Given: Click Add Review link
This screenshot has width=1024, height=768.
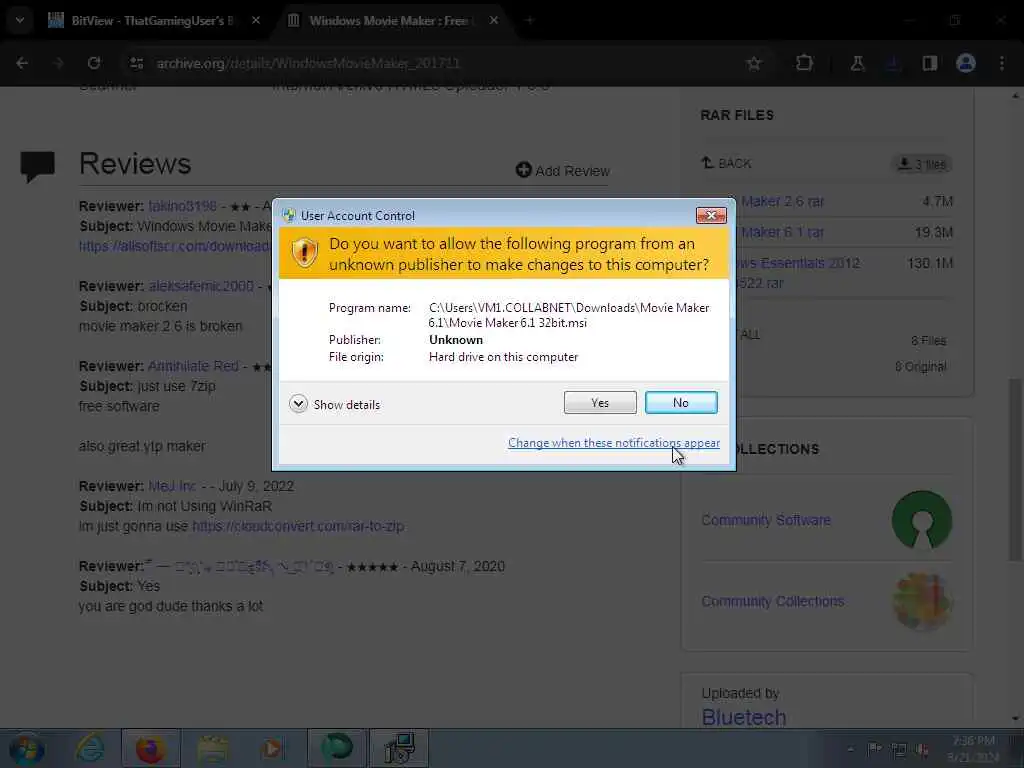Looking at the screenshot, I should [563, 170].
